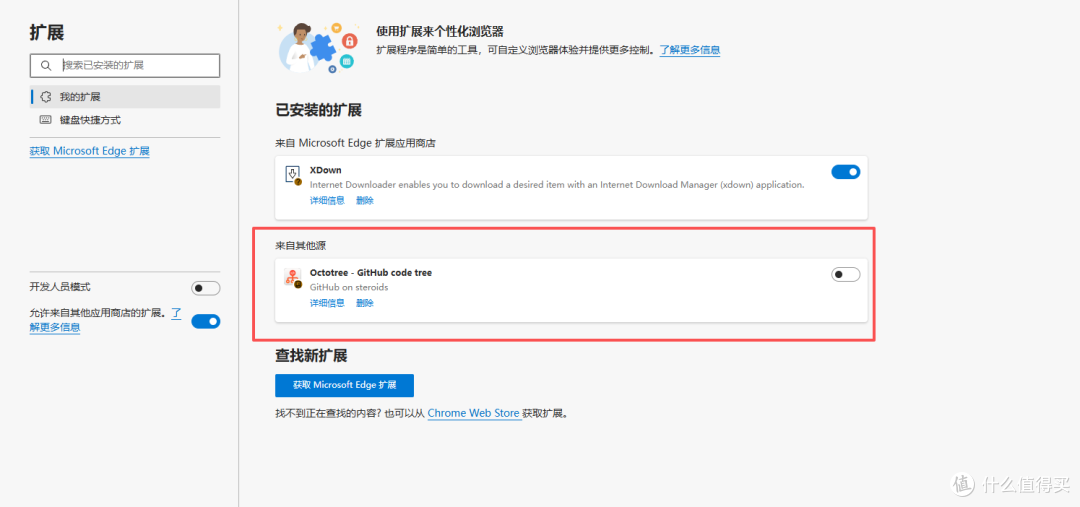Click the keyboard shortcuts icon
The image size is (1080, 507).
(x=46, y=120)
